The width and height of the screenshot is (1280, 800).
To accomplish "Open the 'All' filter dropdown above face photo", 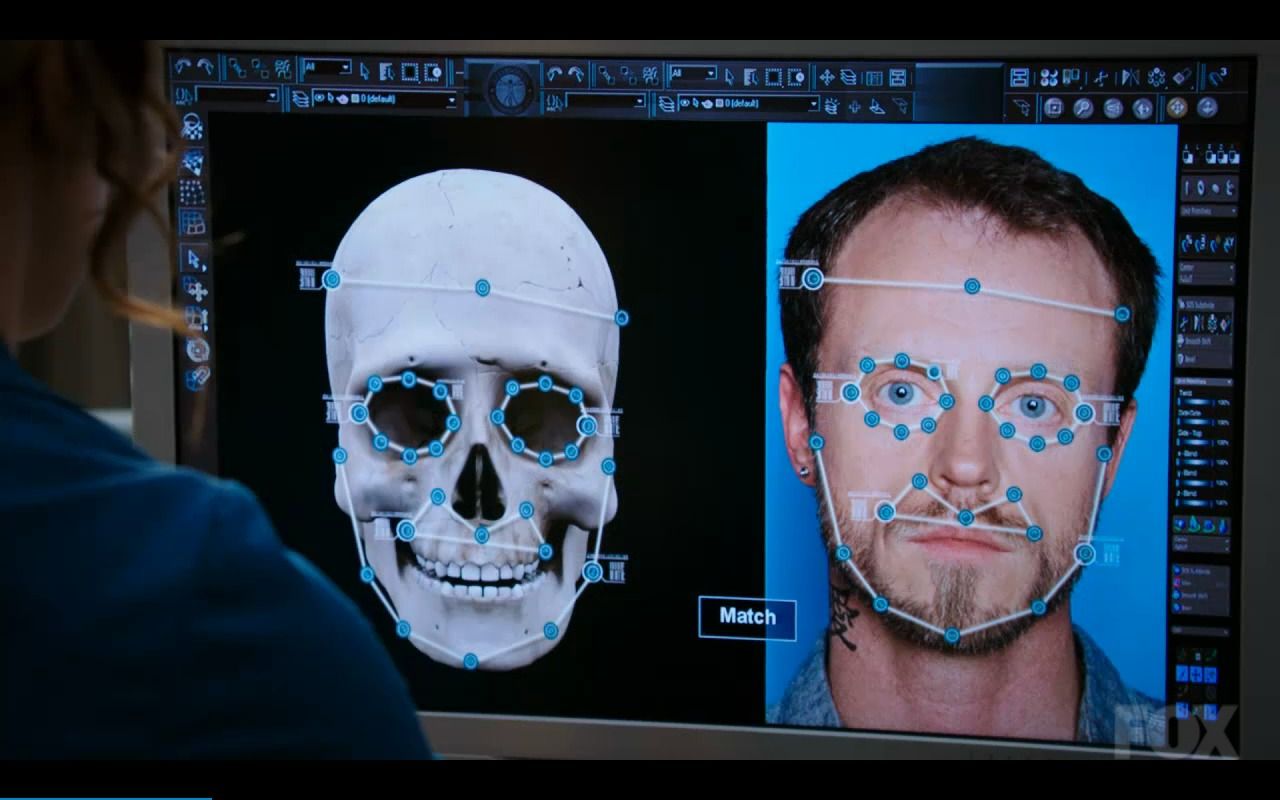I will point(694,73).
